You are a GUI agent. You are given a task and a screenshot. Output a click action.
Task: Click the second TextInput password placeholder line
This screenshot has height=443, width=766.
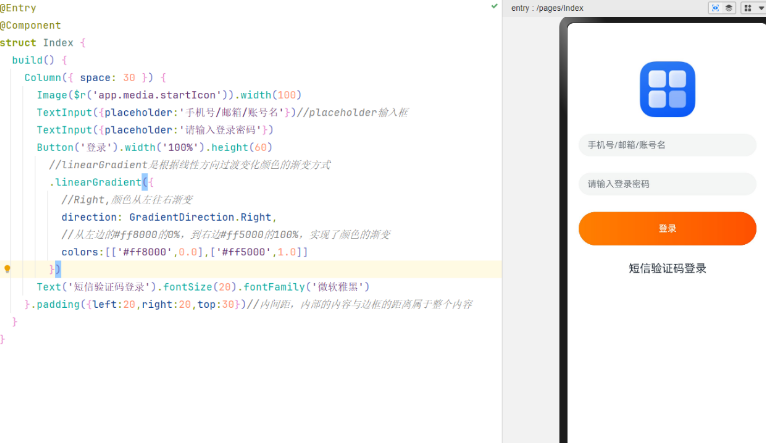[155, 130]
